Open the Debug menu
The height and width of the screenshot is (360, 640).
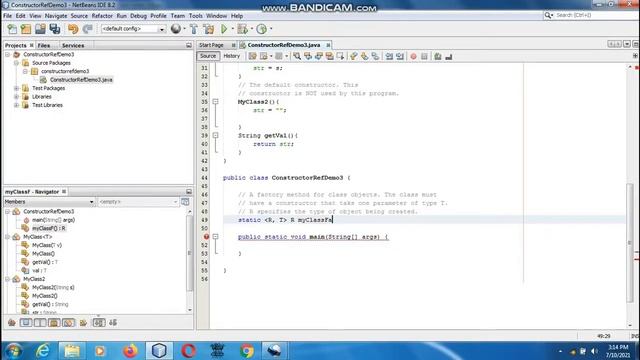[138, 16]
